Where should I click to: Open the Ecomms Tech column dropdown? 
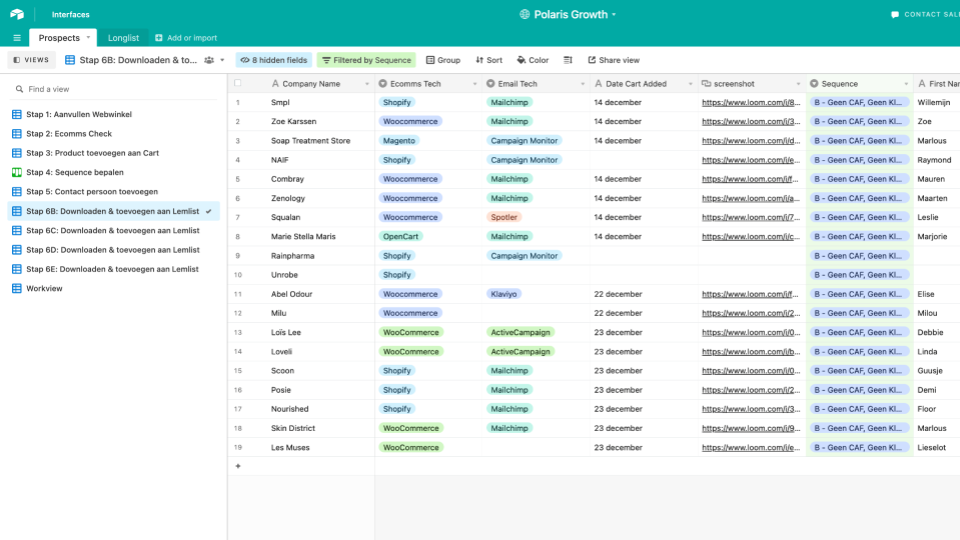(474, 84)
